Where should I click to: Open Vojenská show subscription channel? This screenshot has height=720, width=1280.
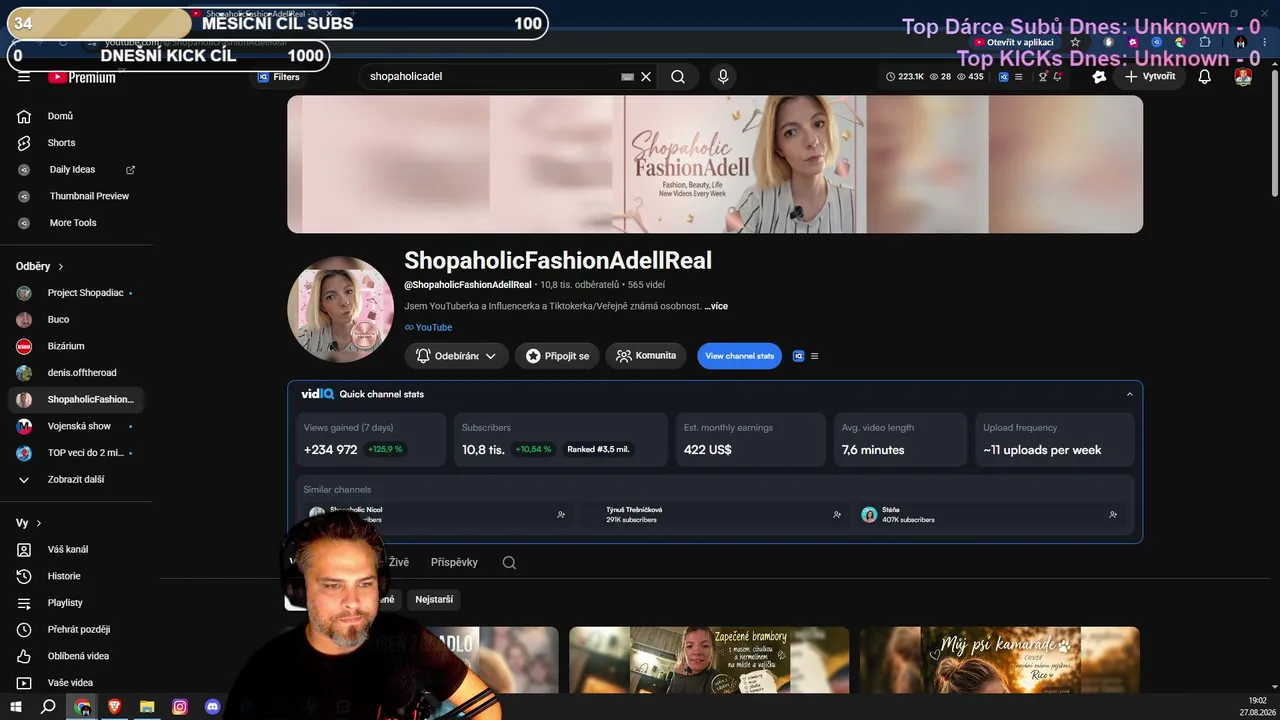(77, 426)
